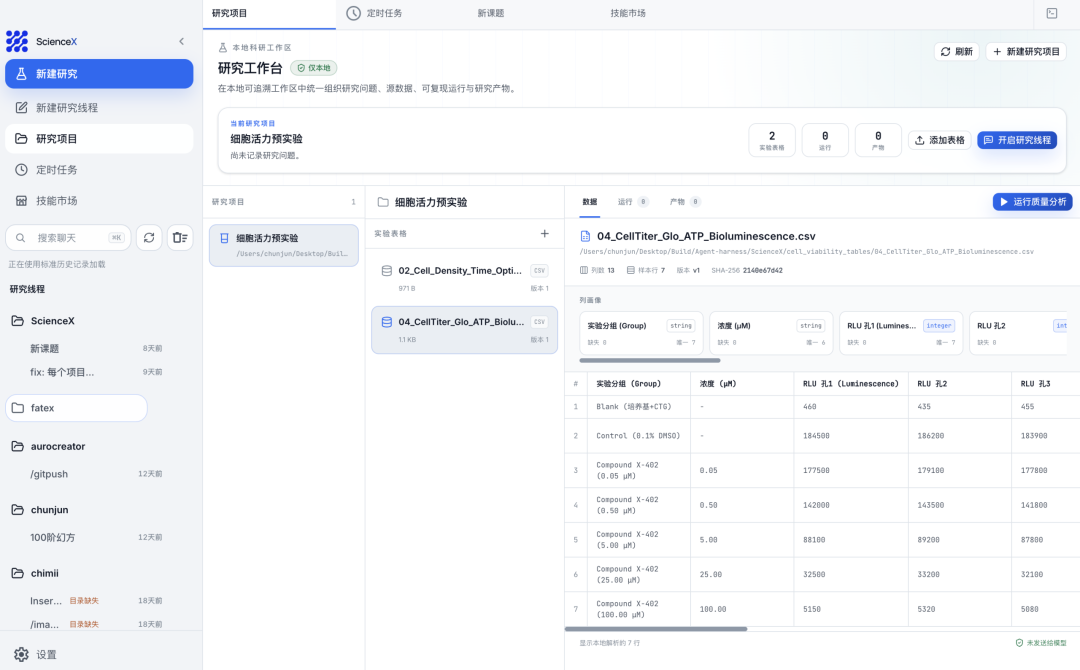
Task: Switch to the 数据 tab
Action: point(590,202)
